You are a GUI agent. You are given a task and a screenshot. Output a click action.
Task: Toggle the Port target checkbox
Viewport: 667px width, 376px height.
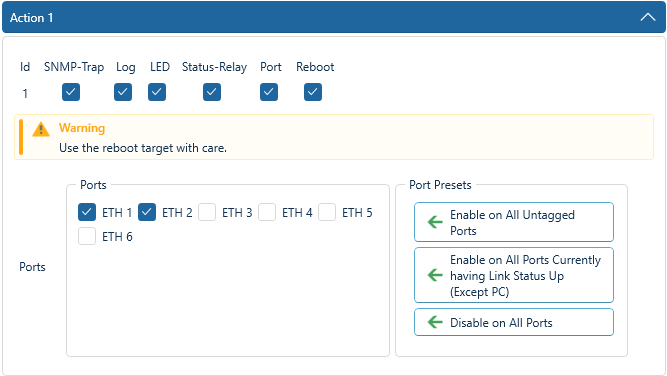(x=269, y=92)
